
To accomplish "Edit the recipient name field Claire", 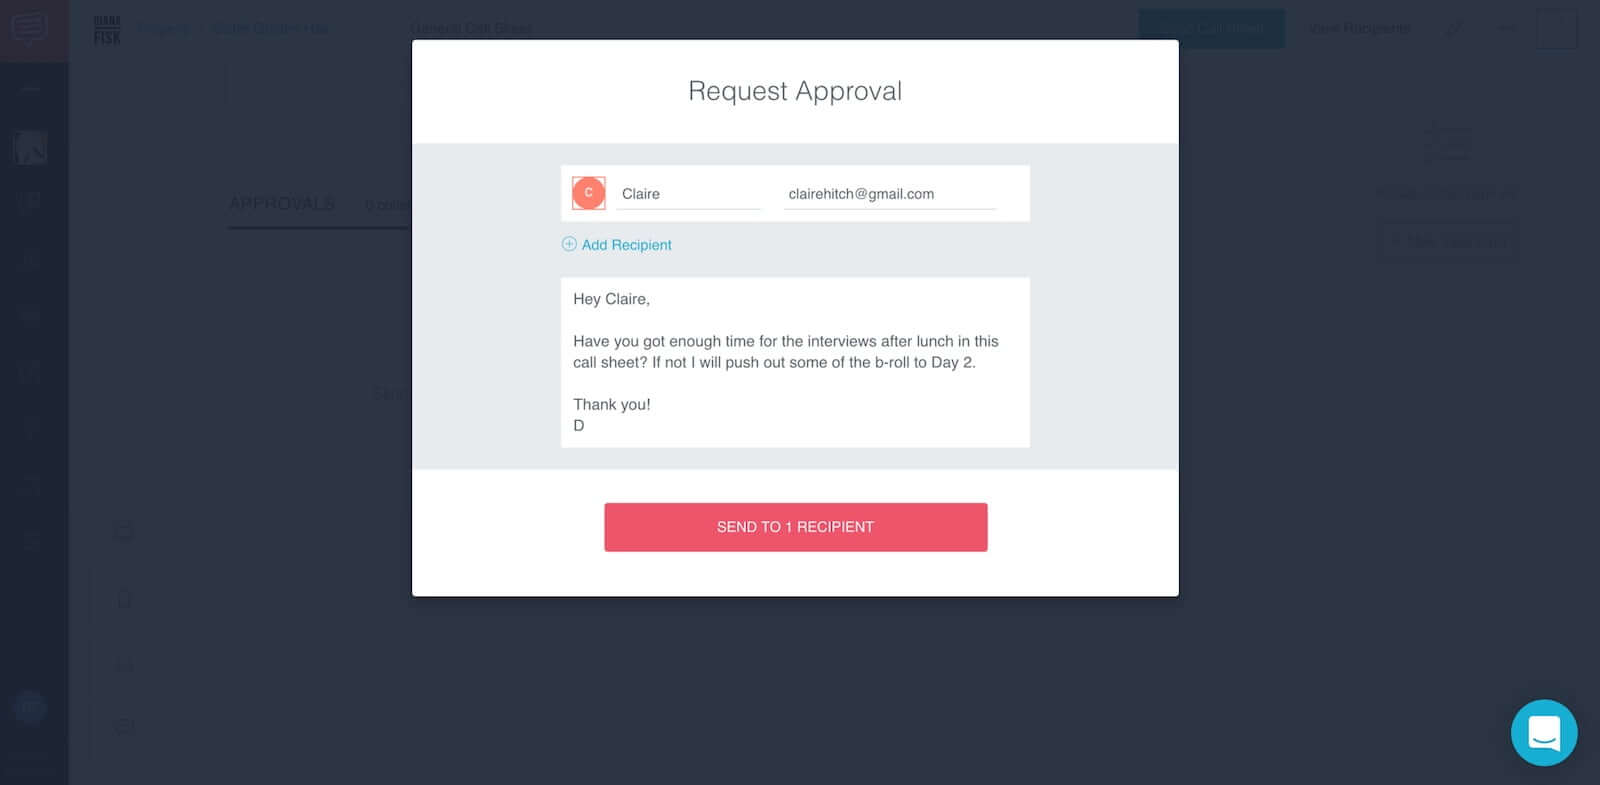I will point(689,194).
